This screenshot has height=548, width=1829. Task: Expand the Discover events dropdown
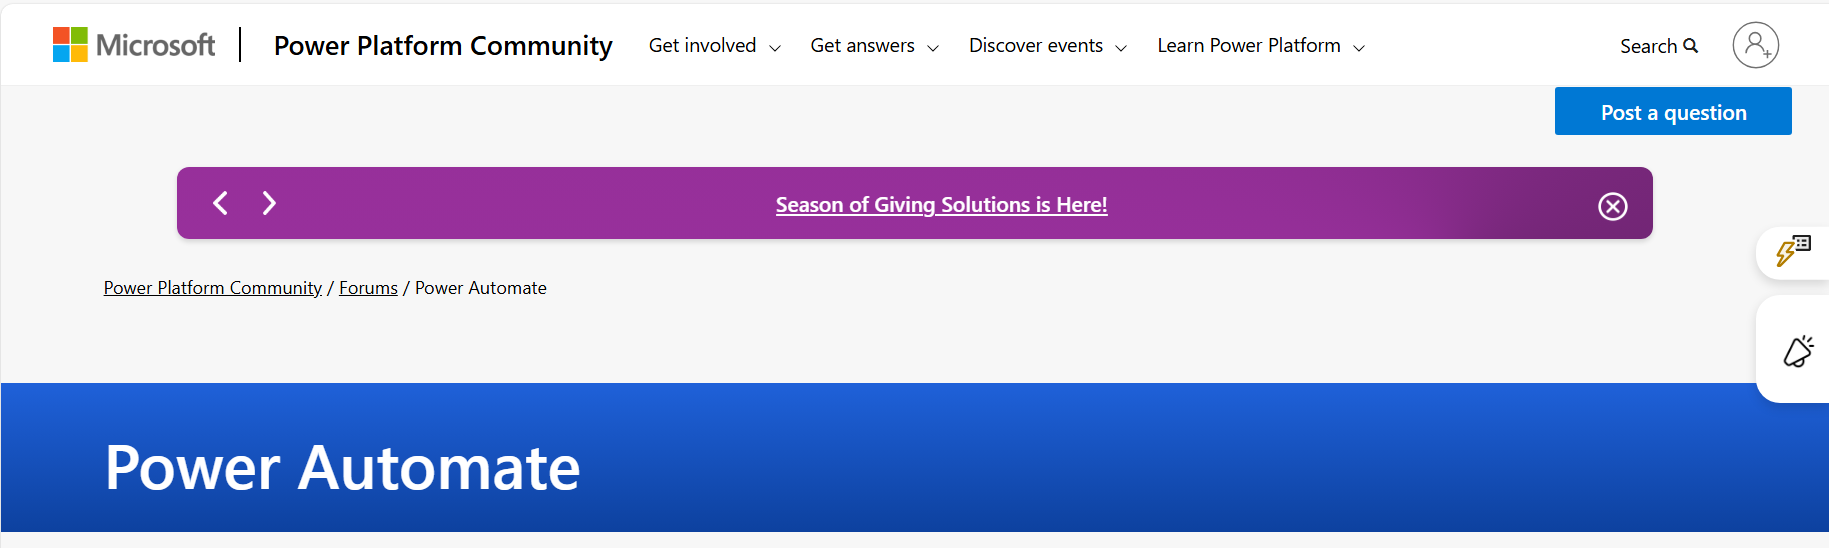tap(1048, 46)
